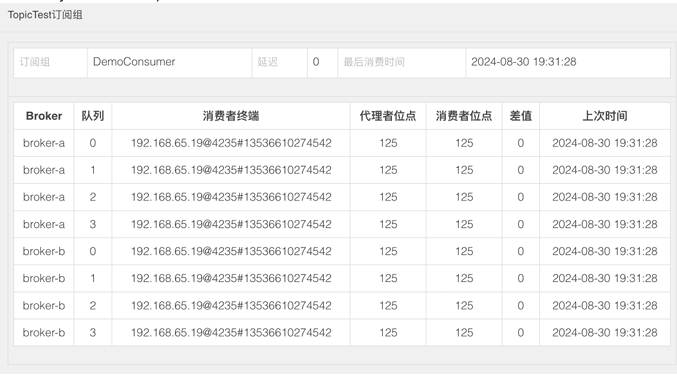
Task: Select last time of broker-a queue 3
Action: pyautogui.click(x=604, y=224)
